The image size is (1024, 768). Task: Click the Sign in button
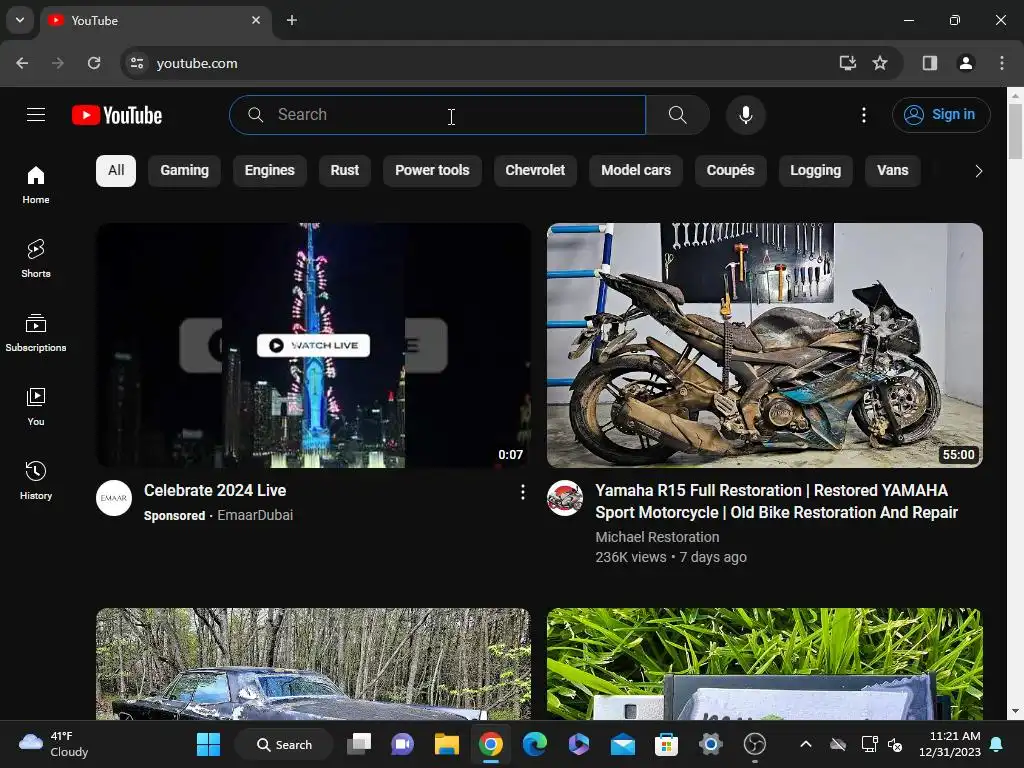click(x=941, y=115)
